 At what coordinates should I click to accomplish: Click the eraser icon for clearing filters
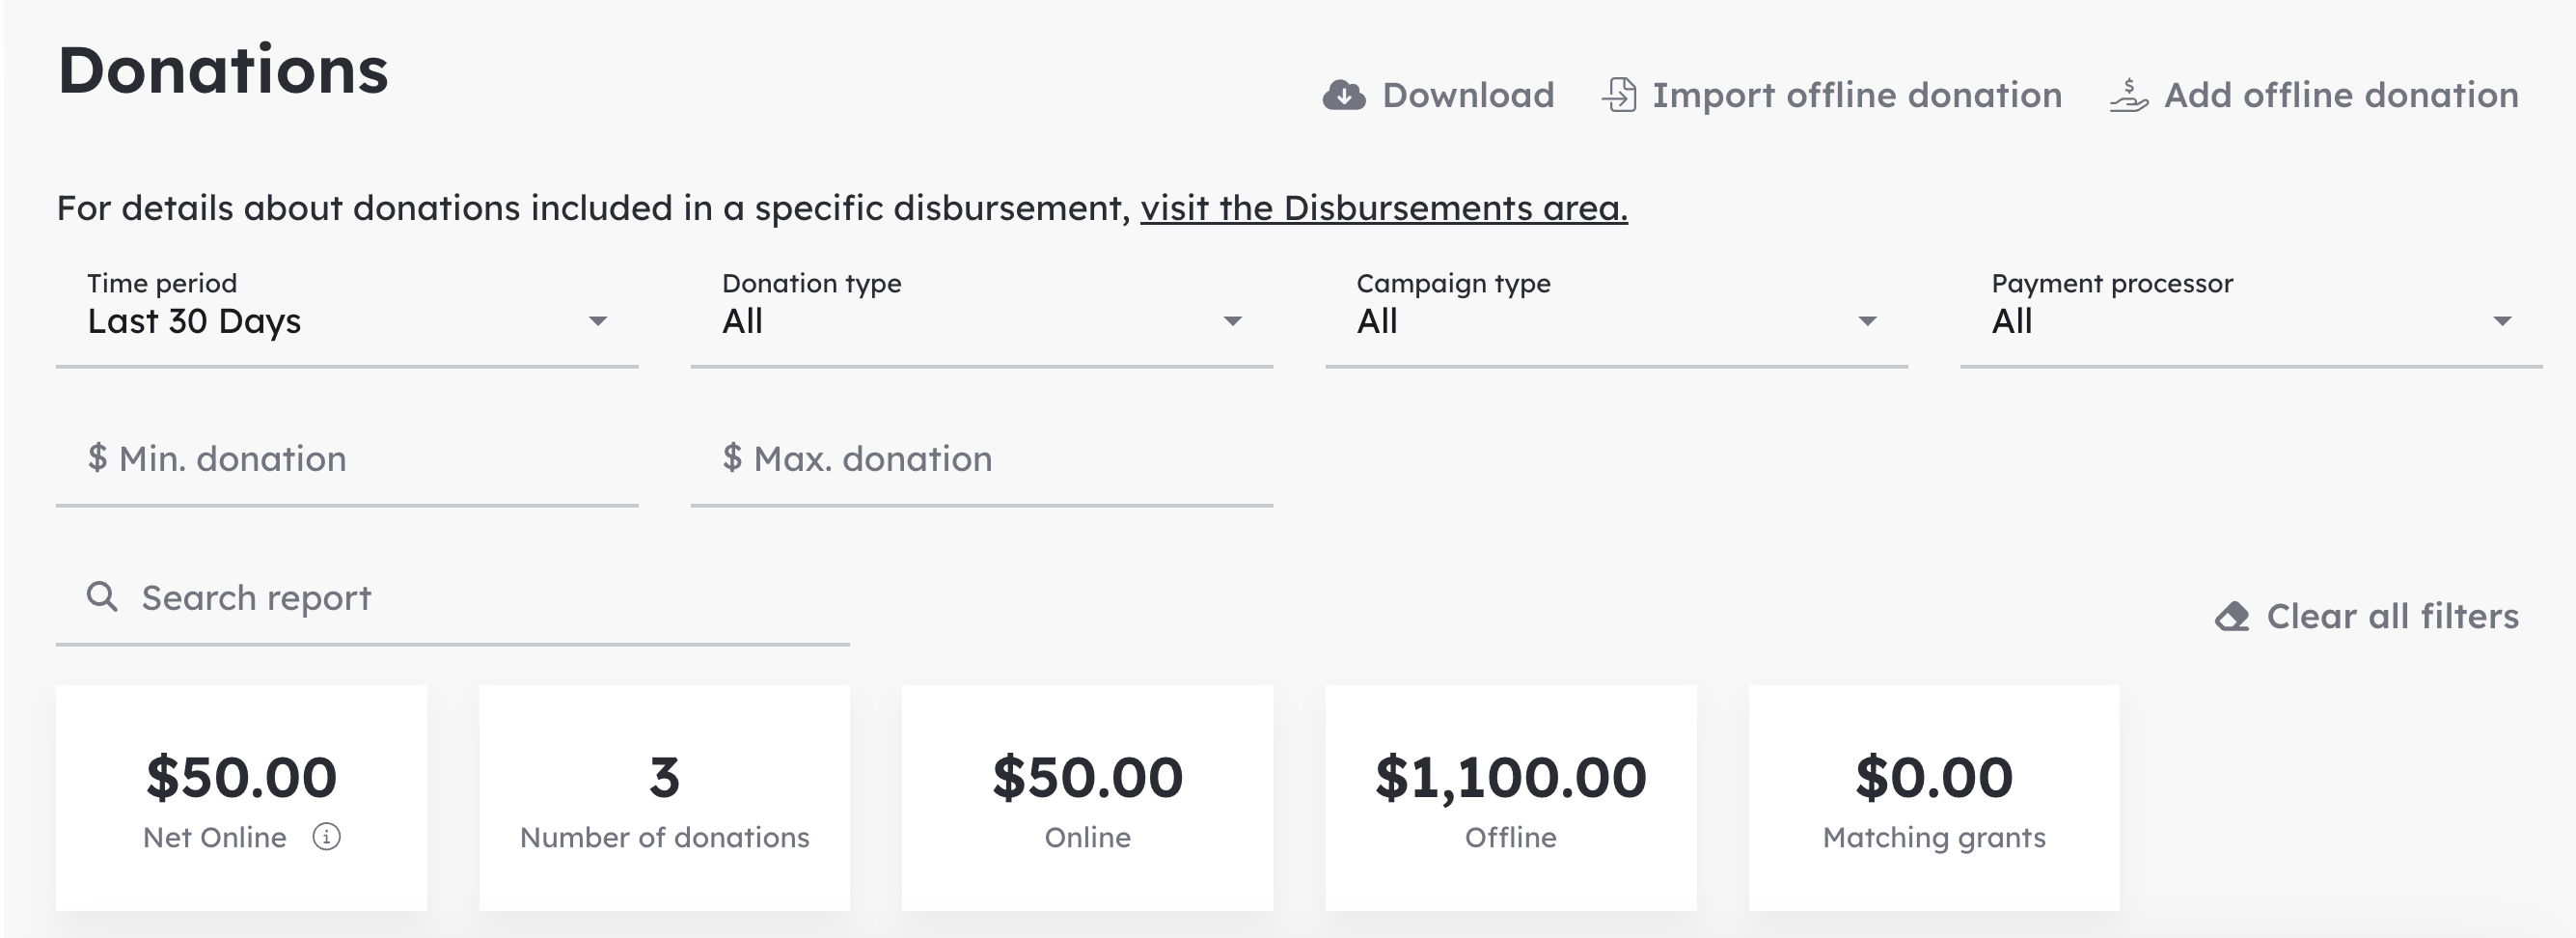(2232, 616)
